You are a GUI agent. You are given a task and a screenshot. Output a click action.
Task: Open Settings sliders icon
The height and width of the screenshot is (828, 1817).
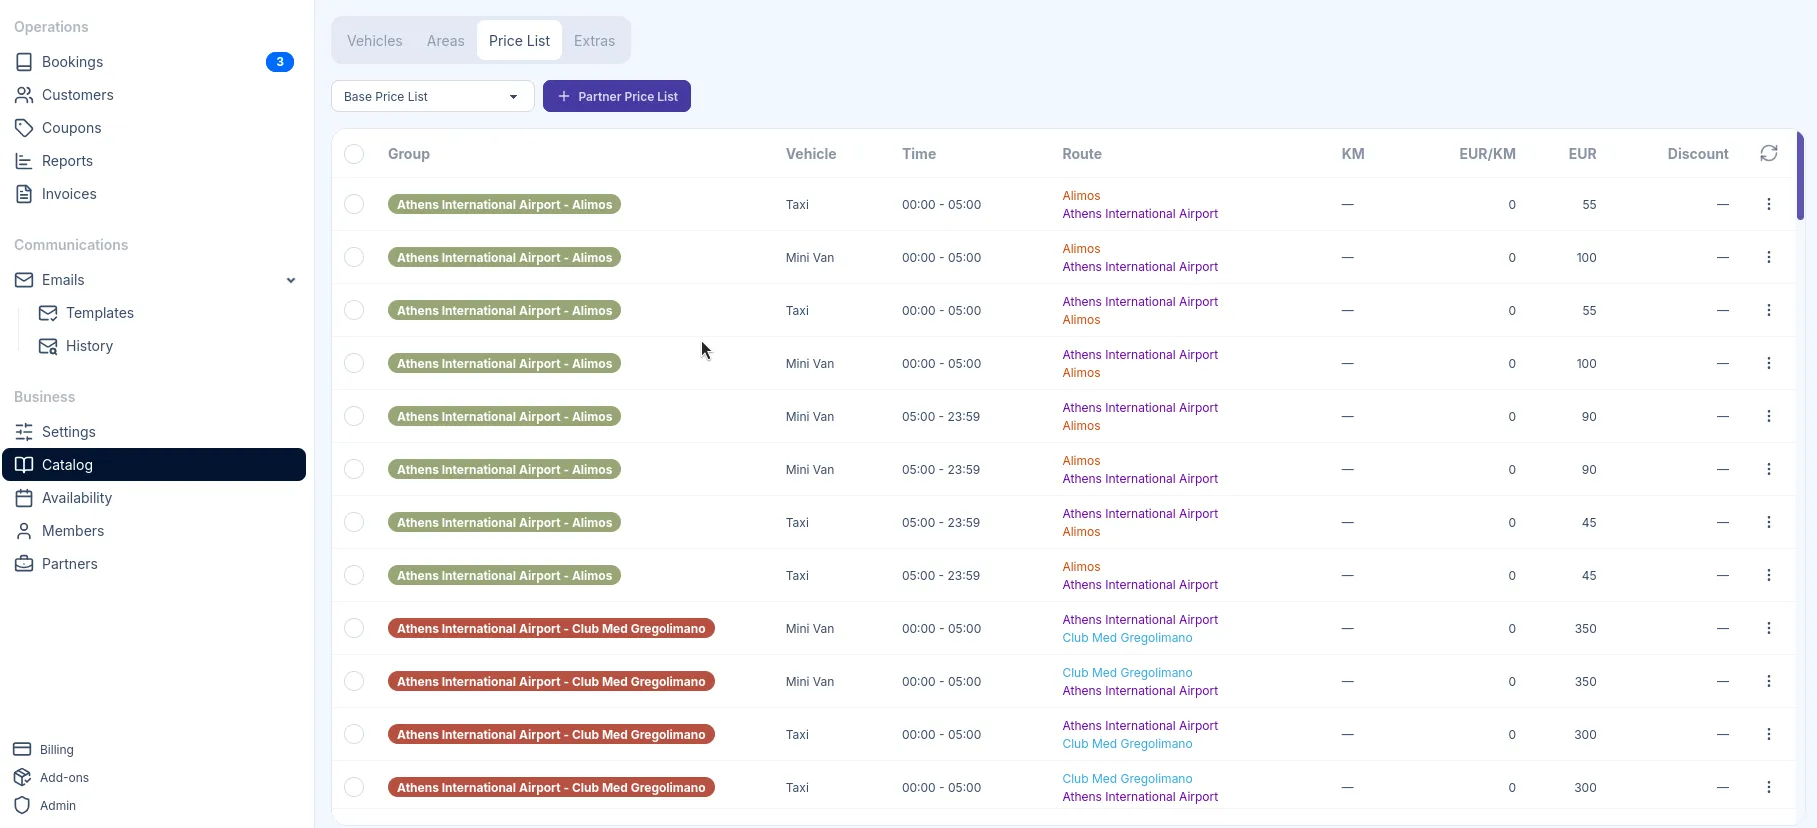coord(24,432)
